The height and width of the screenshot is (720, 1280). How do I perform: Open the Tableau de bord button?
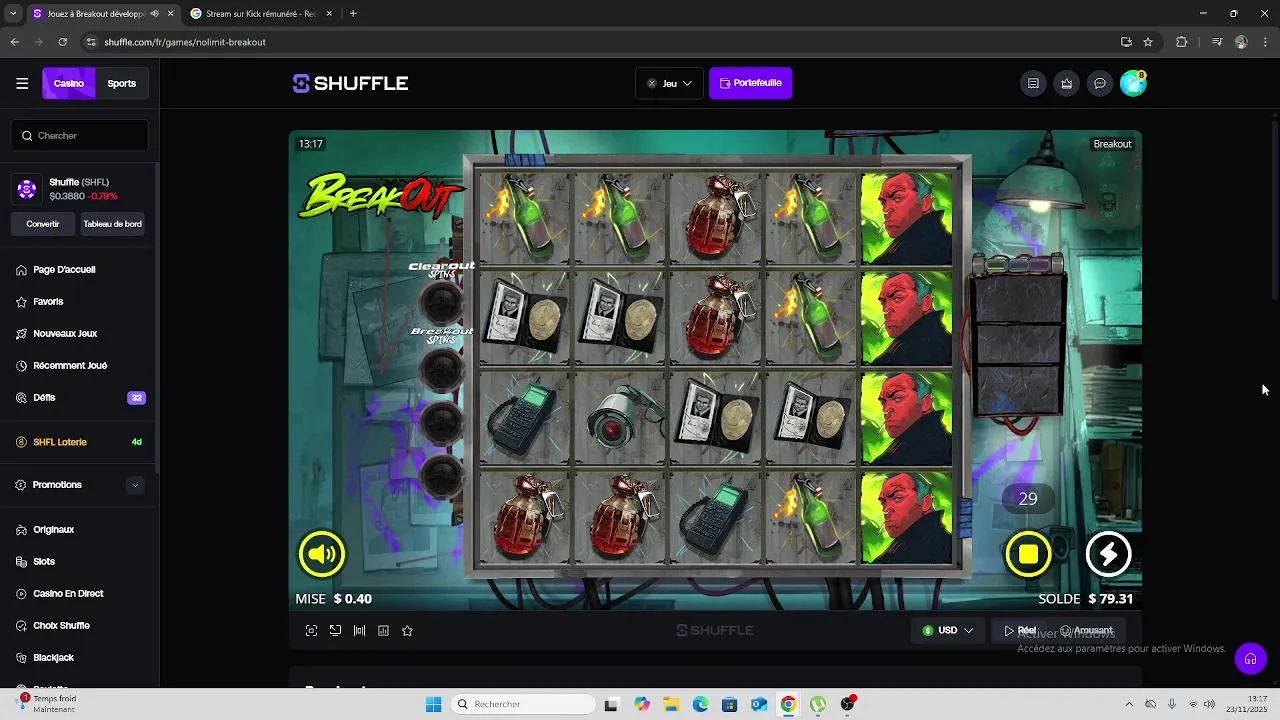pos(112,224)
